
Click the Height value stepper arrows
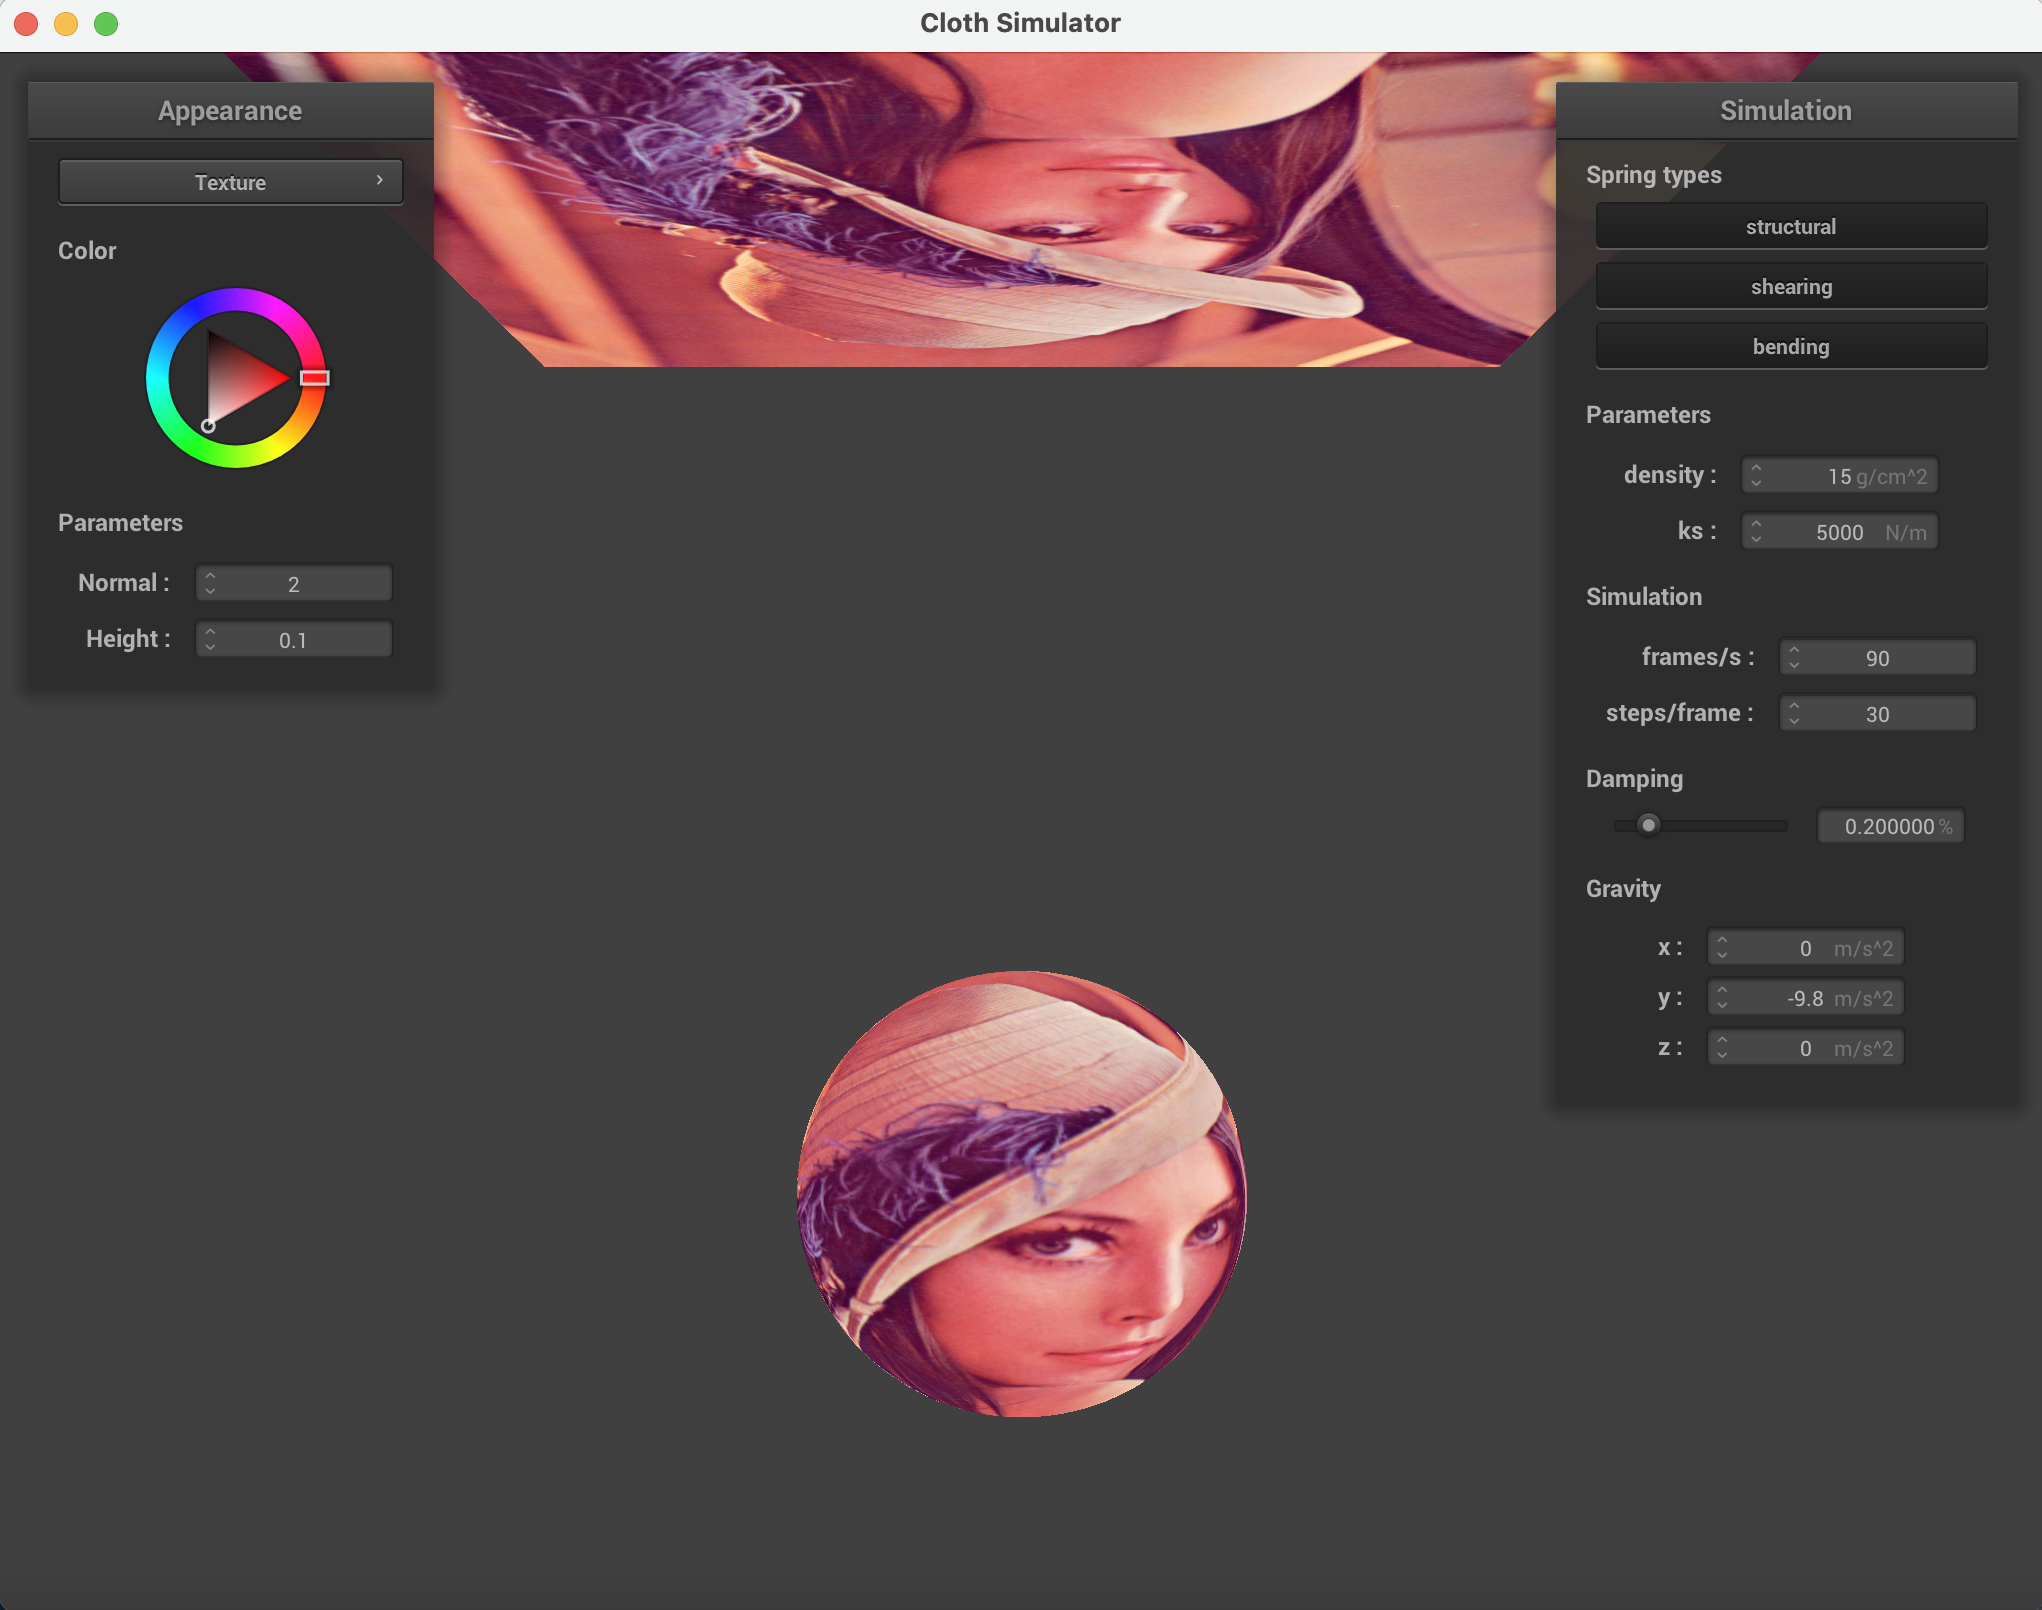[210, 639]
